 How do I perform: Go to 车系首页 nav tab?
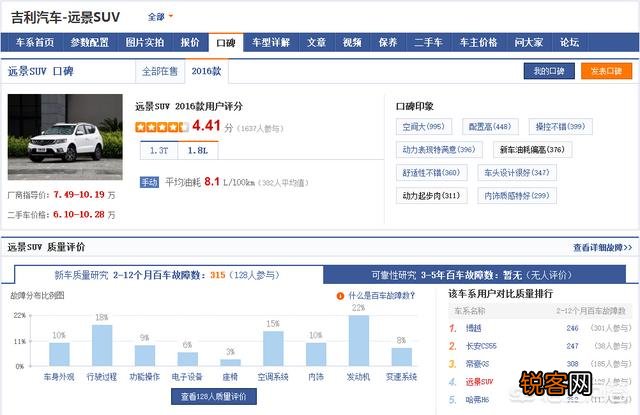coord(35,42)
